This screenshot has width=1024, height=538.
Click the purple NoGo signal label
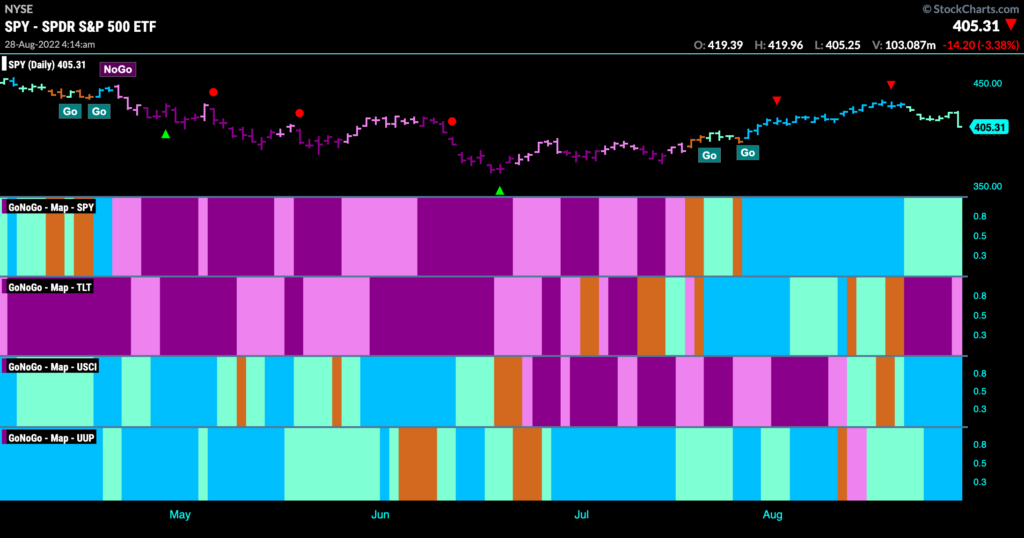click(x=118, y=69)
